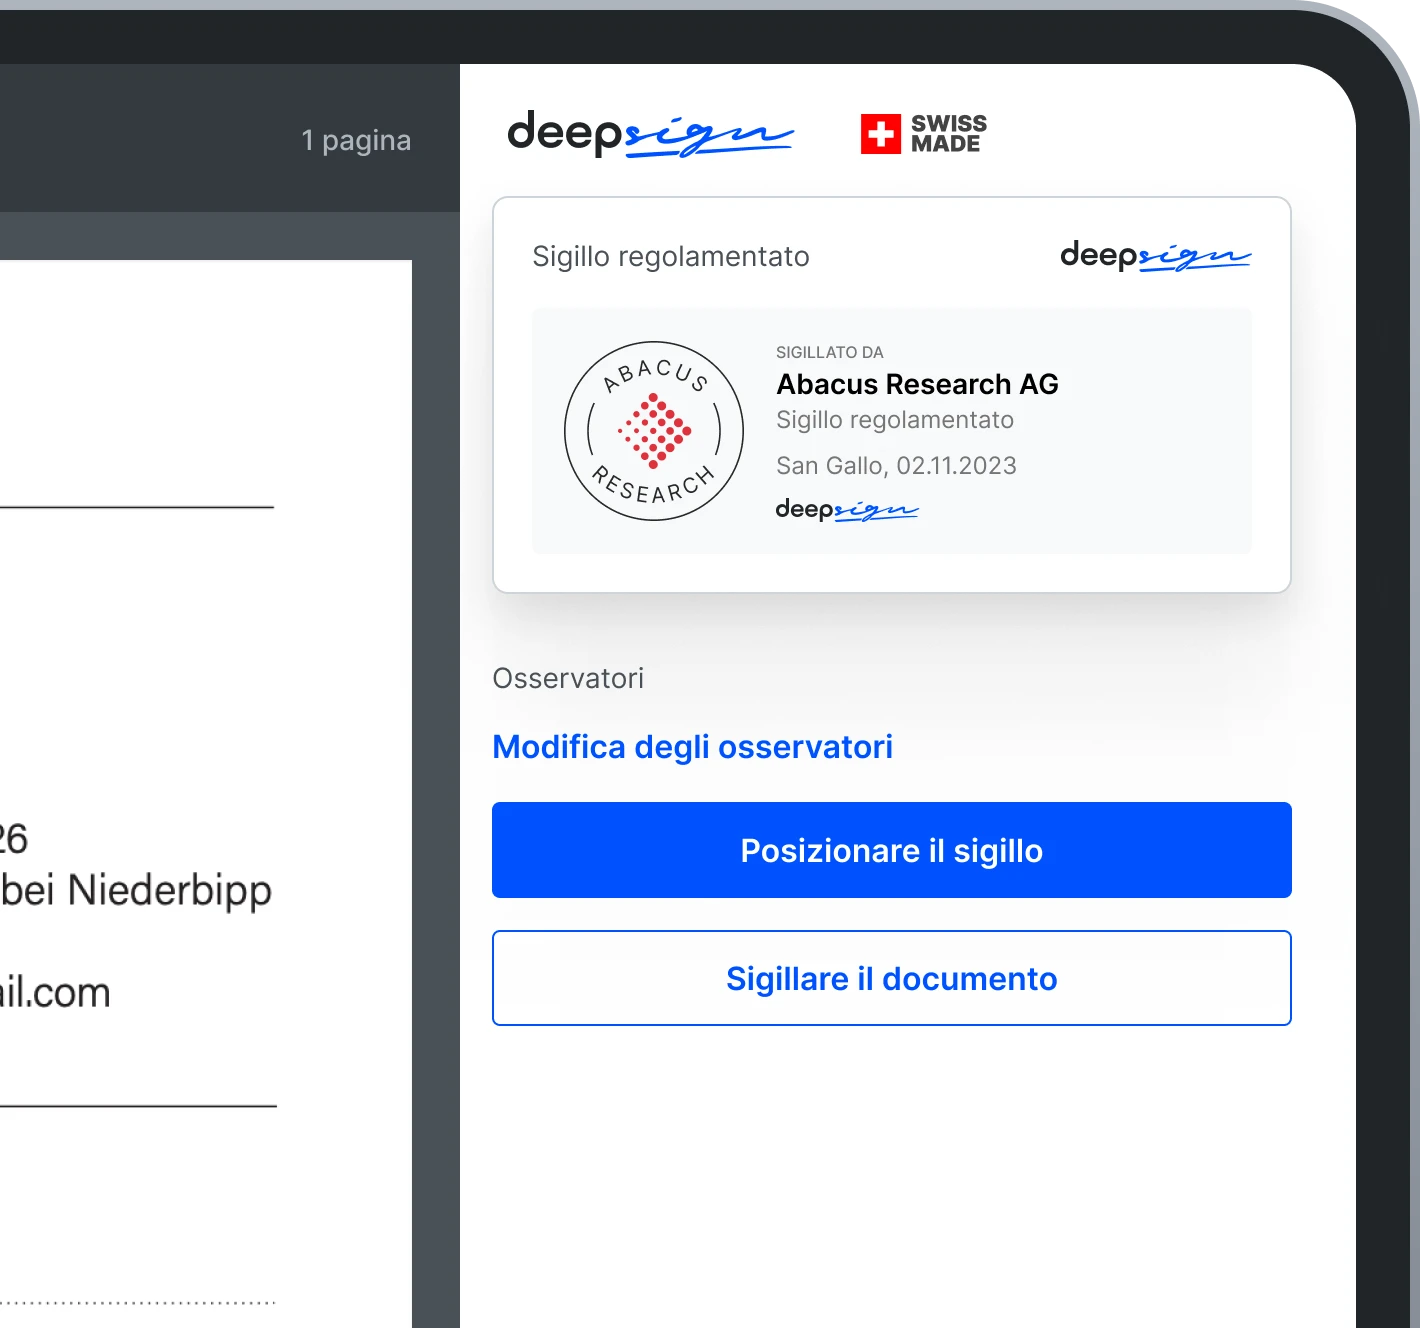Click the Posizionare il sigillo button

coord(892,850)
